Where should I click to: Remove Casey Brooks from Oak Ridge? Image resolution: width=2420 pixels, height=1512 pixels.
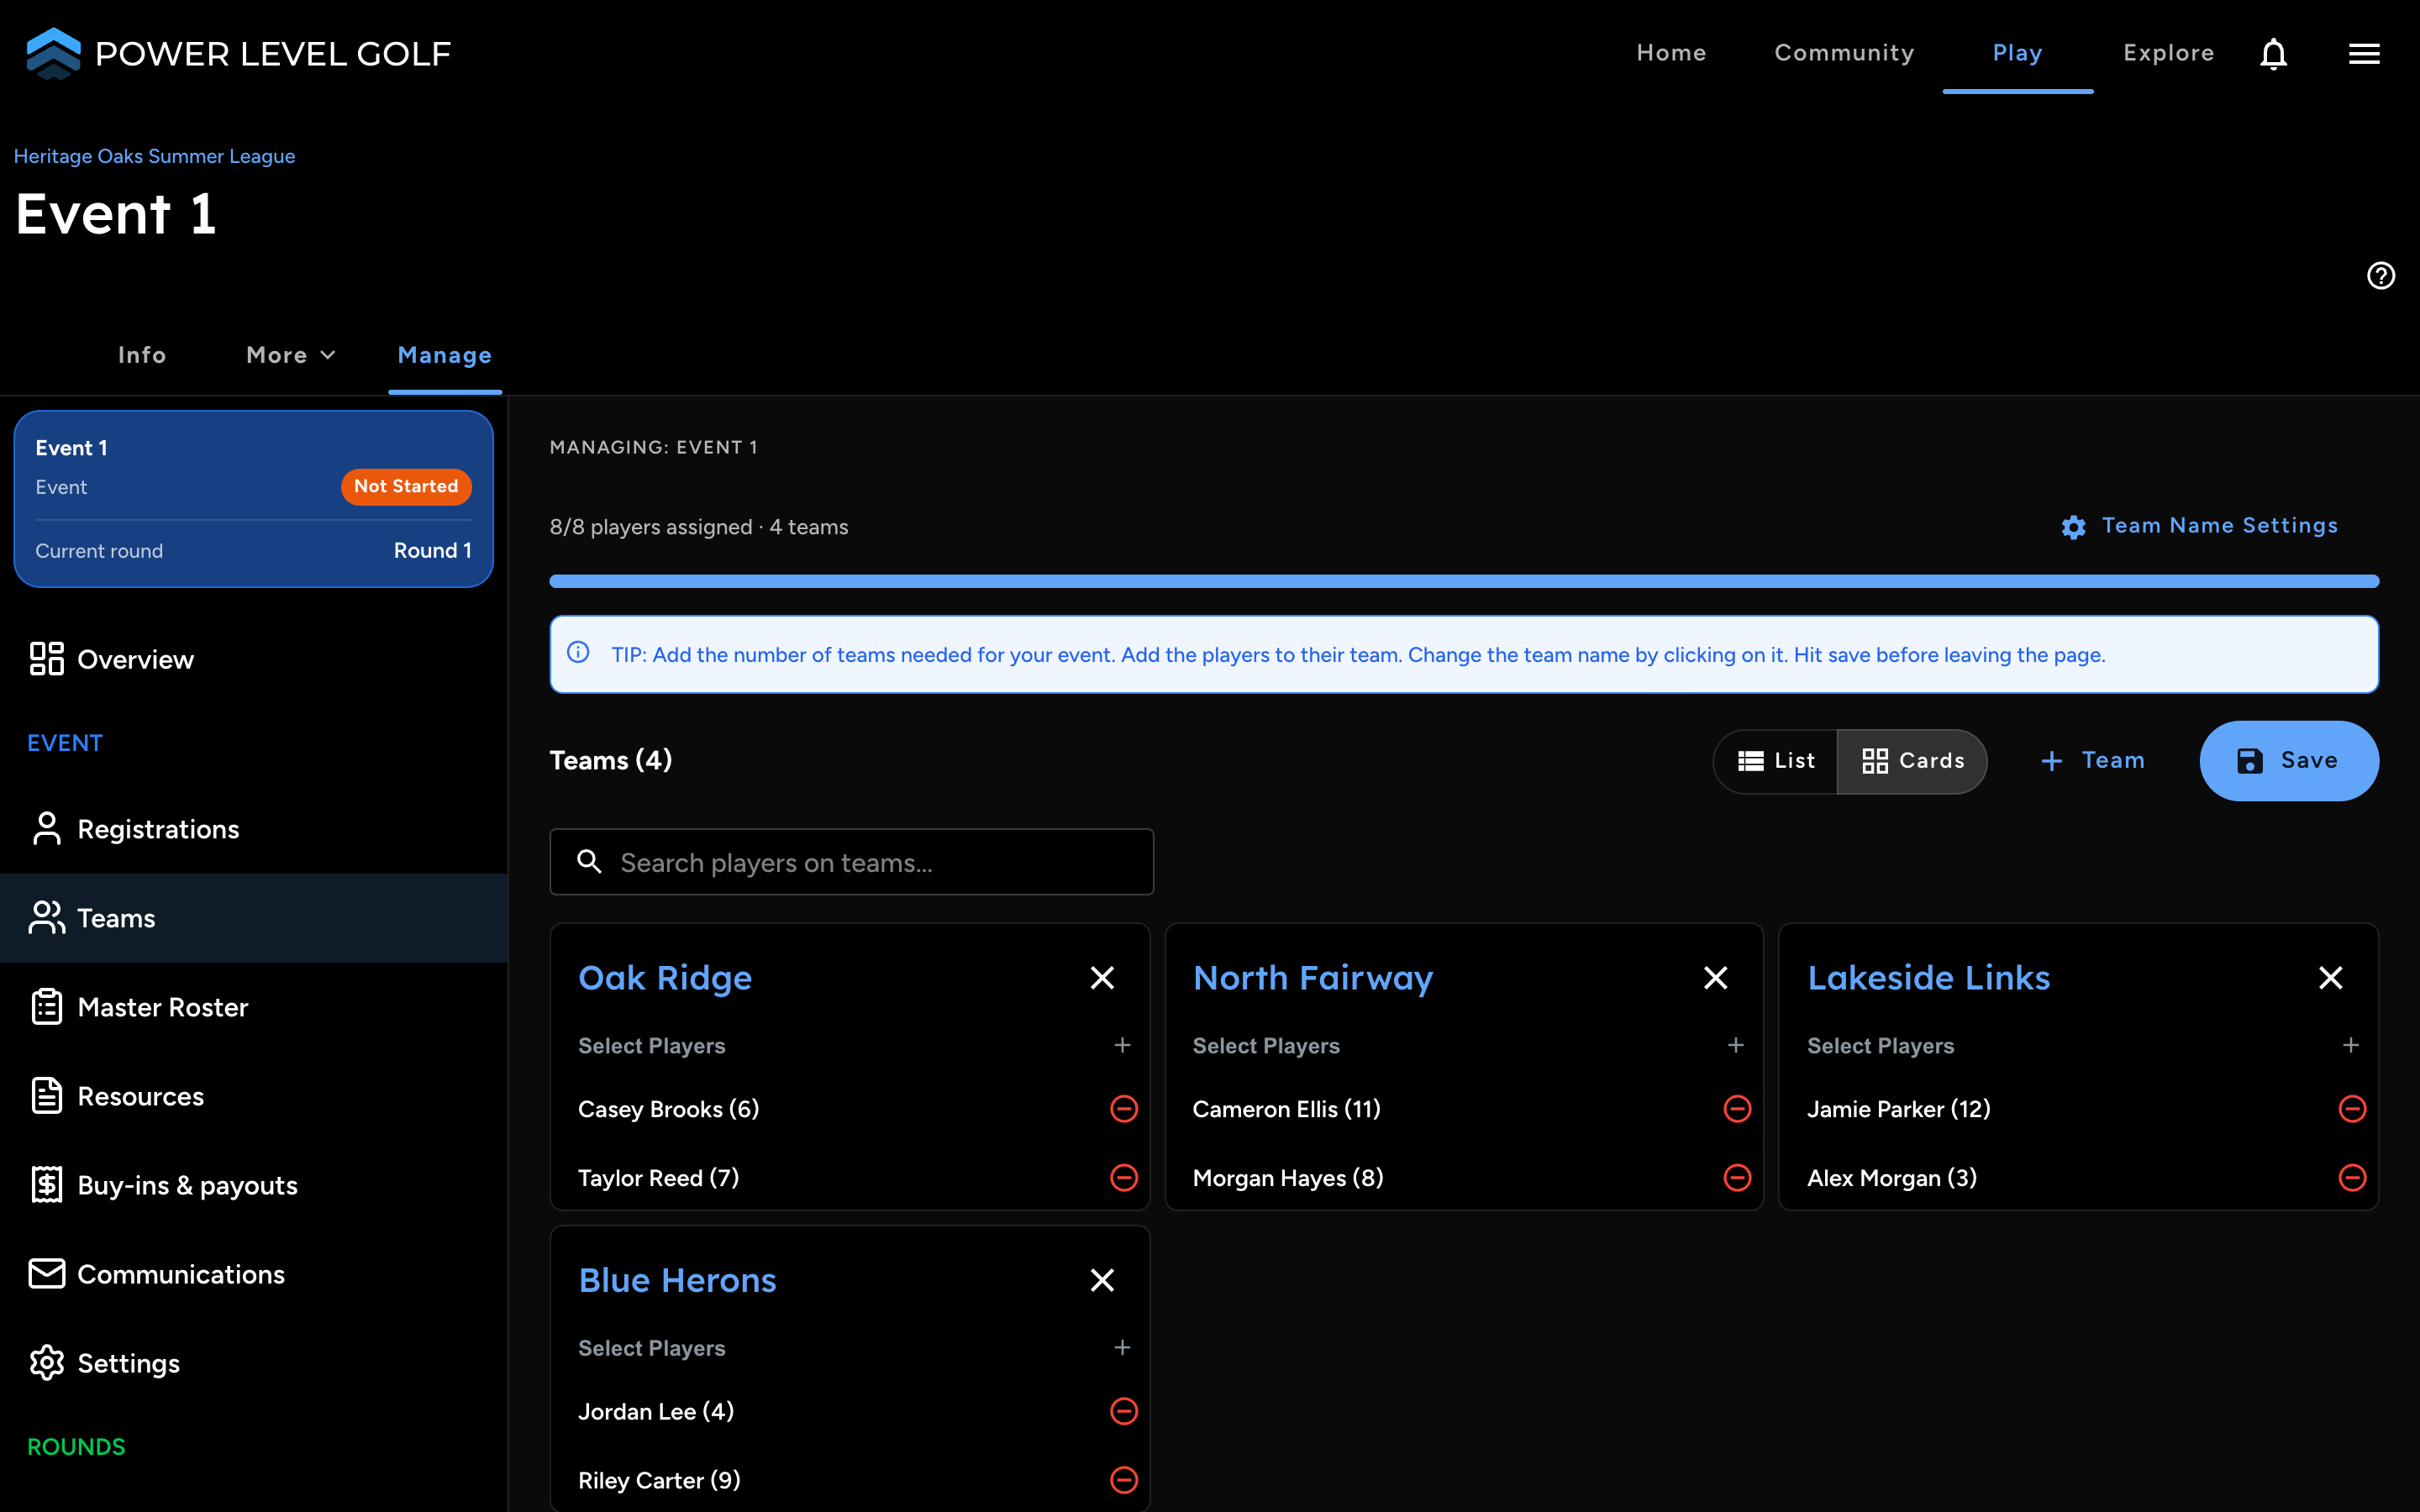[x=1124, y=1109]
